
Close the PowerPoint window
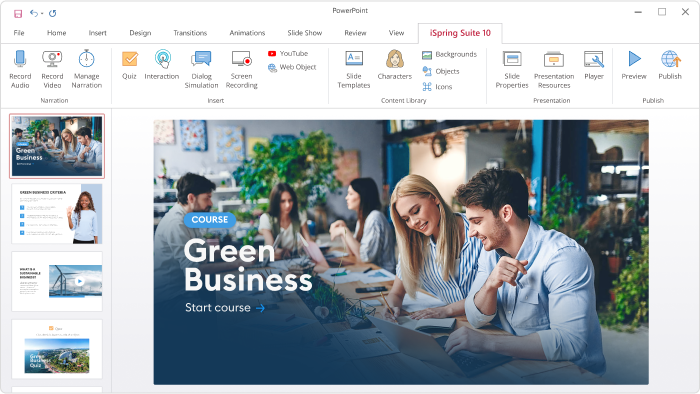(685, 12)
